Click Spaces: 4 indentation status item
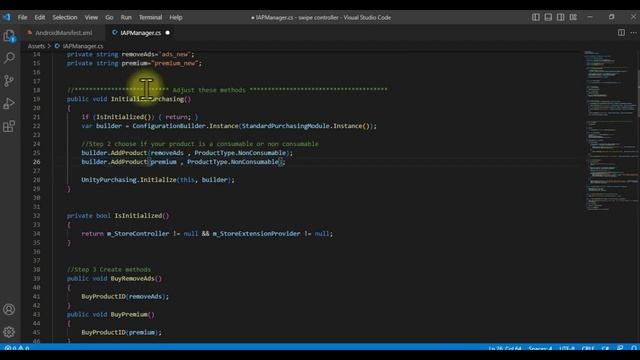 point(540,348)
